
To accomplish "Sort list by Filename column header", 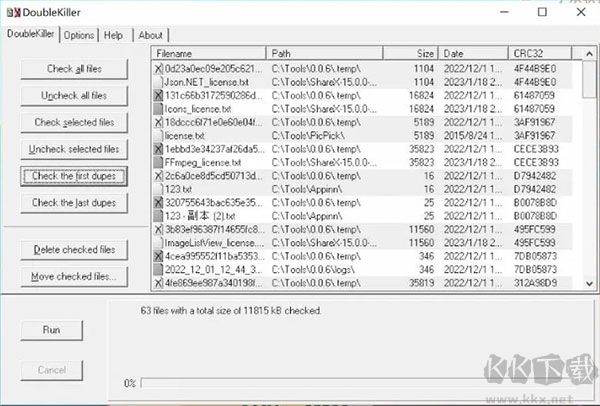I will click(x=209, y=54).
